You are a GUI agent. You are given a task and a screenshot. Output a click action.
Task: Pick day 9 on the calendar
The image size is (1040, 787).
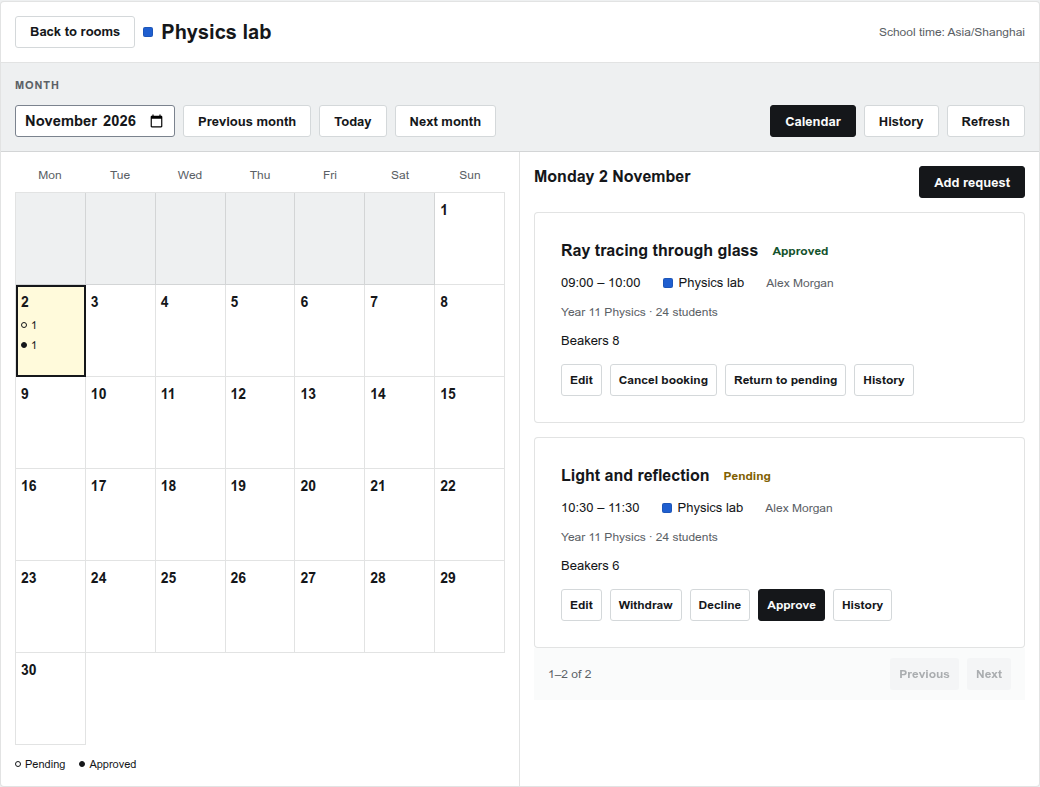pos(50,423)
